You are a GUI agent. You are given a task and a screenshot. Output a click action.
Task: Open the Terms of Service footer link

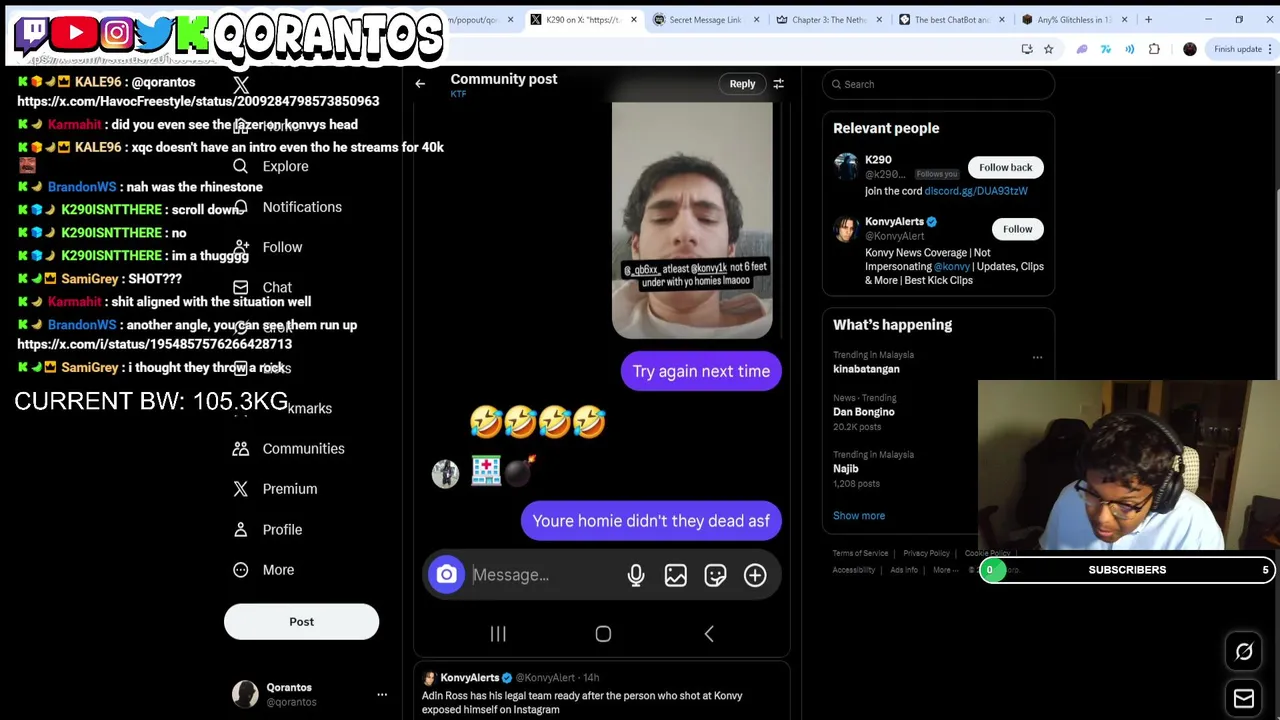point(860,553)
